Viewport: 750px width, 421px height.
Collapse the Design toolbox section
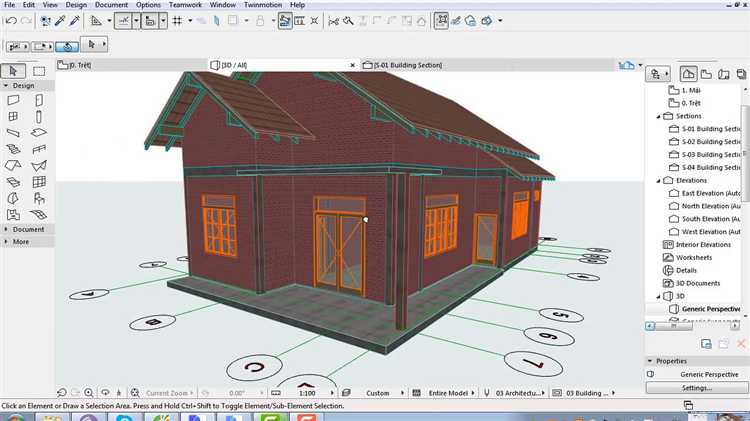tap(6, 85)
